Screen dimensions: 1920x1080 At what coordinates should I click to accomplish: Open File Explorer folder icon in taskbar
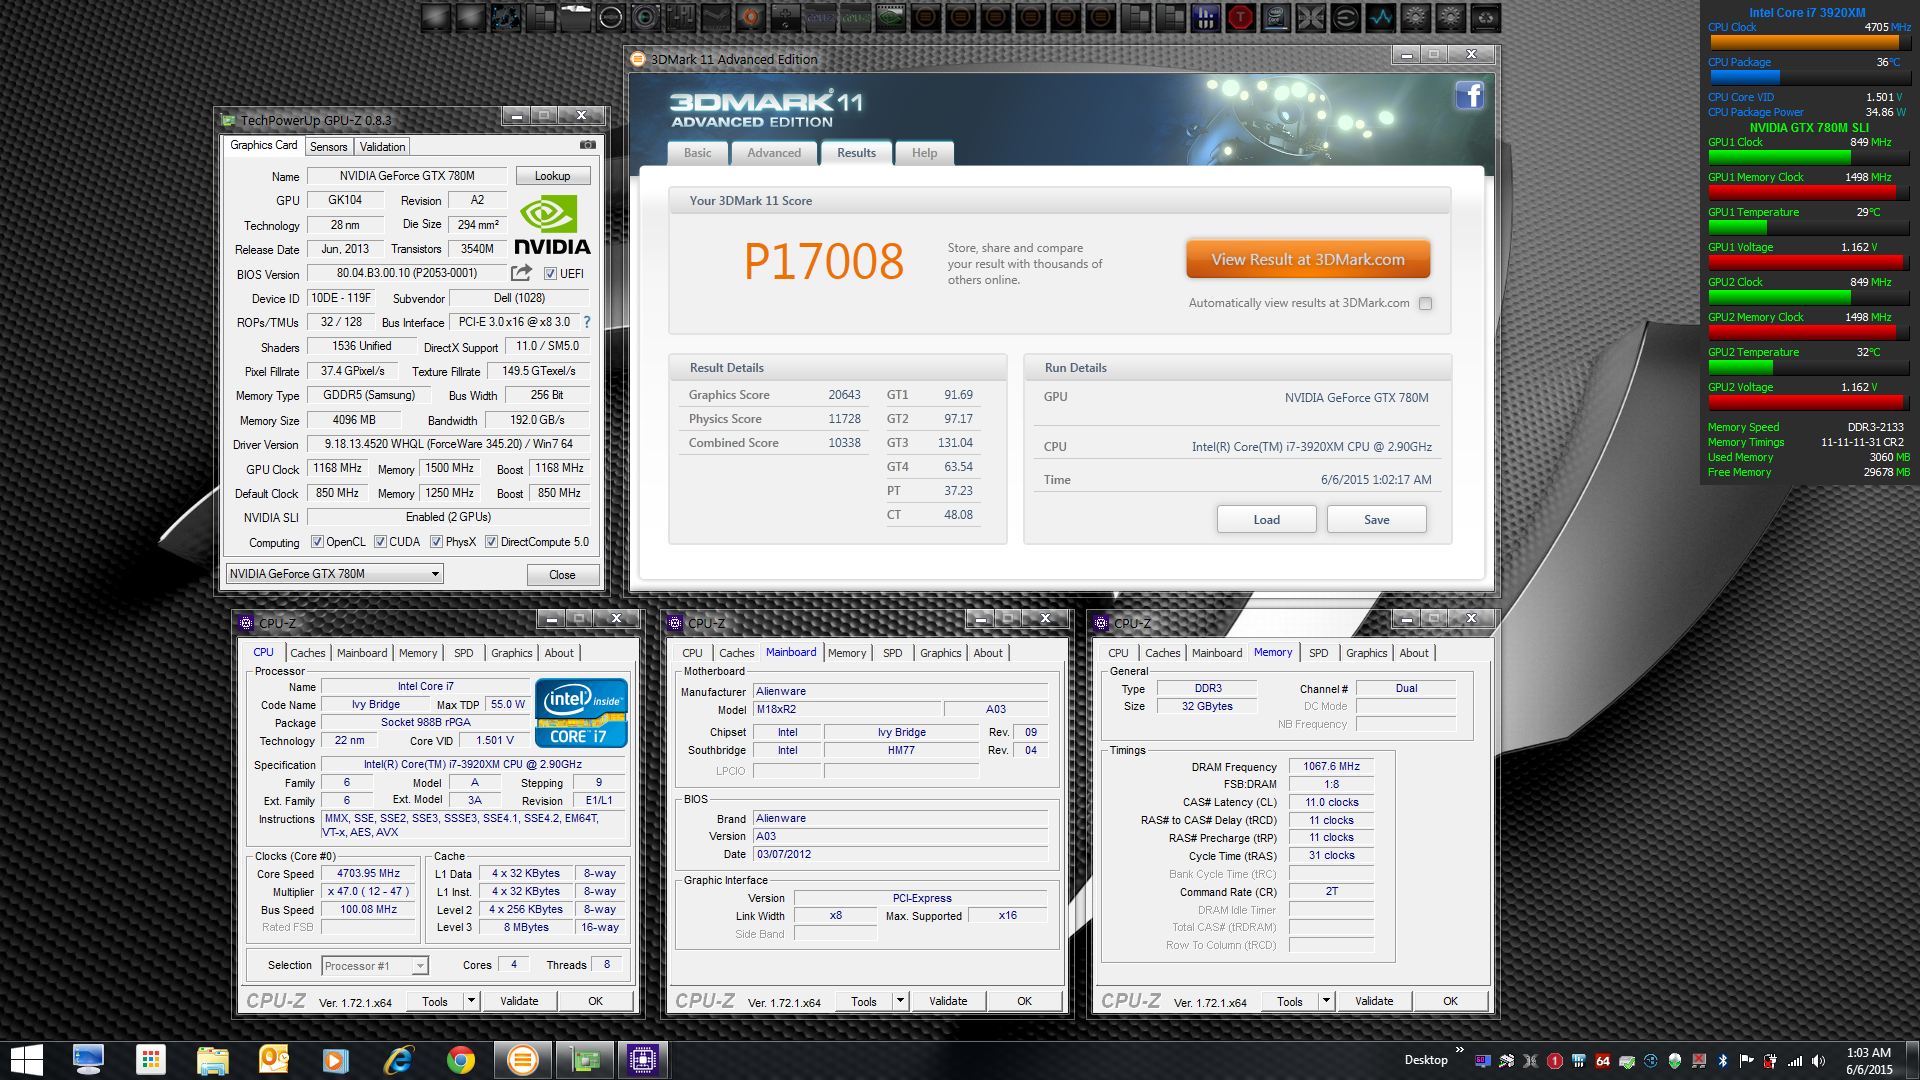coord(213,1060)
